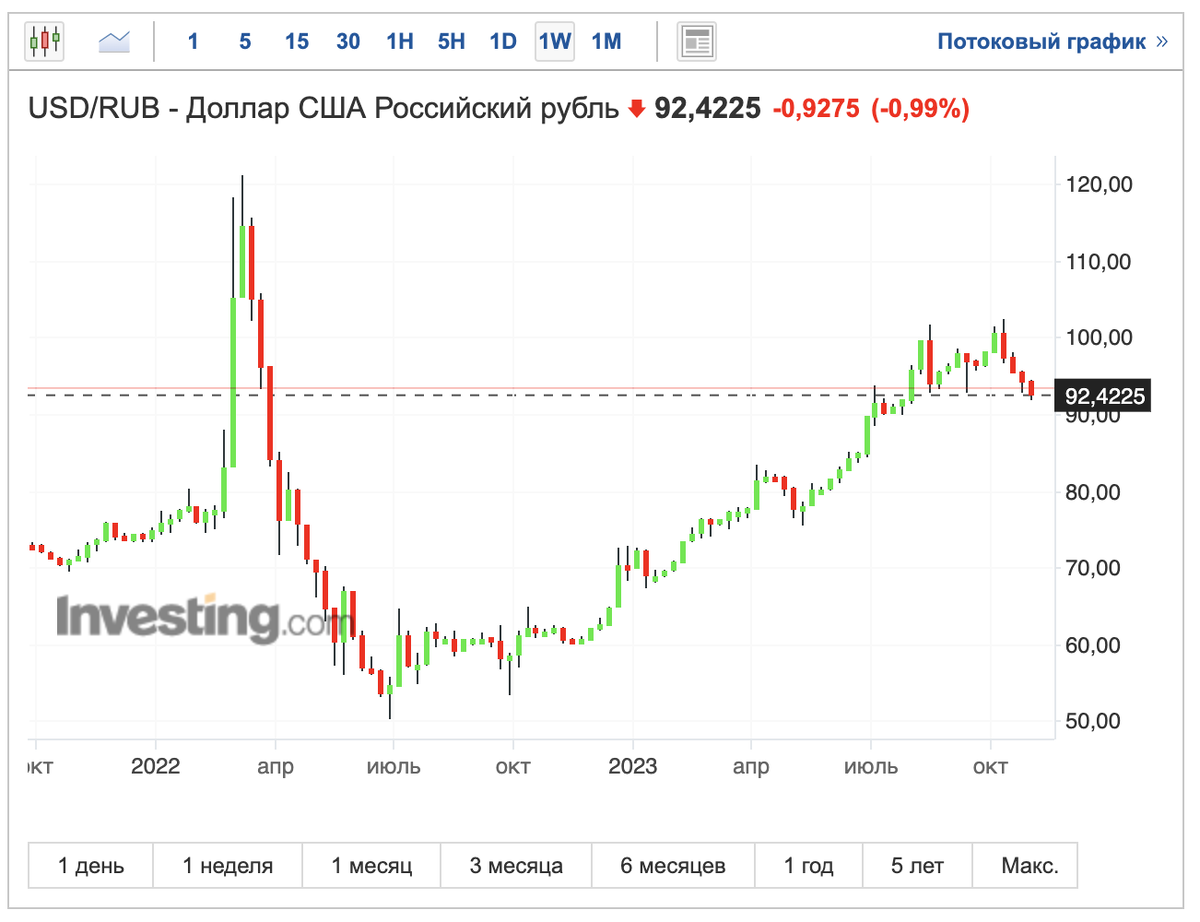Show the 6 месяцев range

pyautogui.click(x=673, y=865)
